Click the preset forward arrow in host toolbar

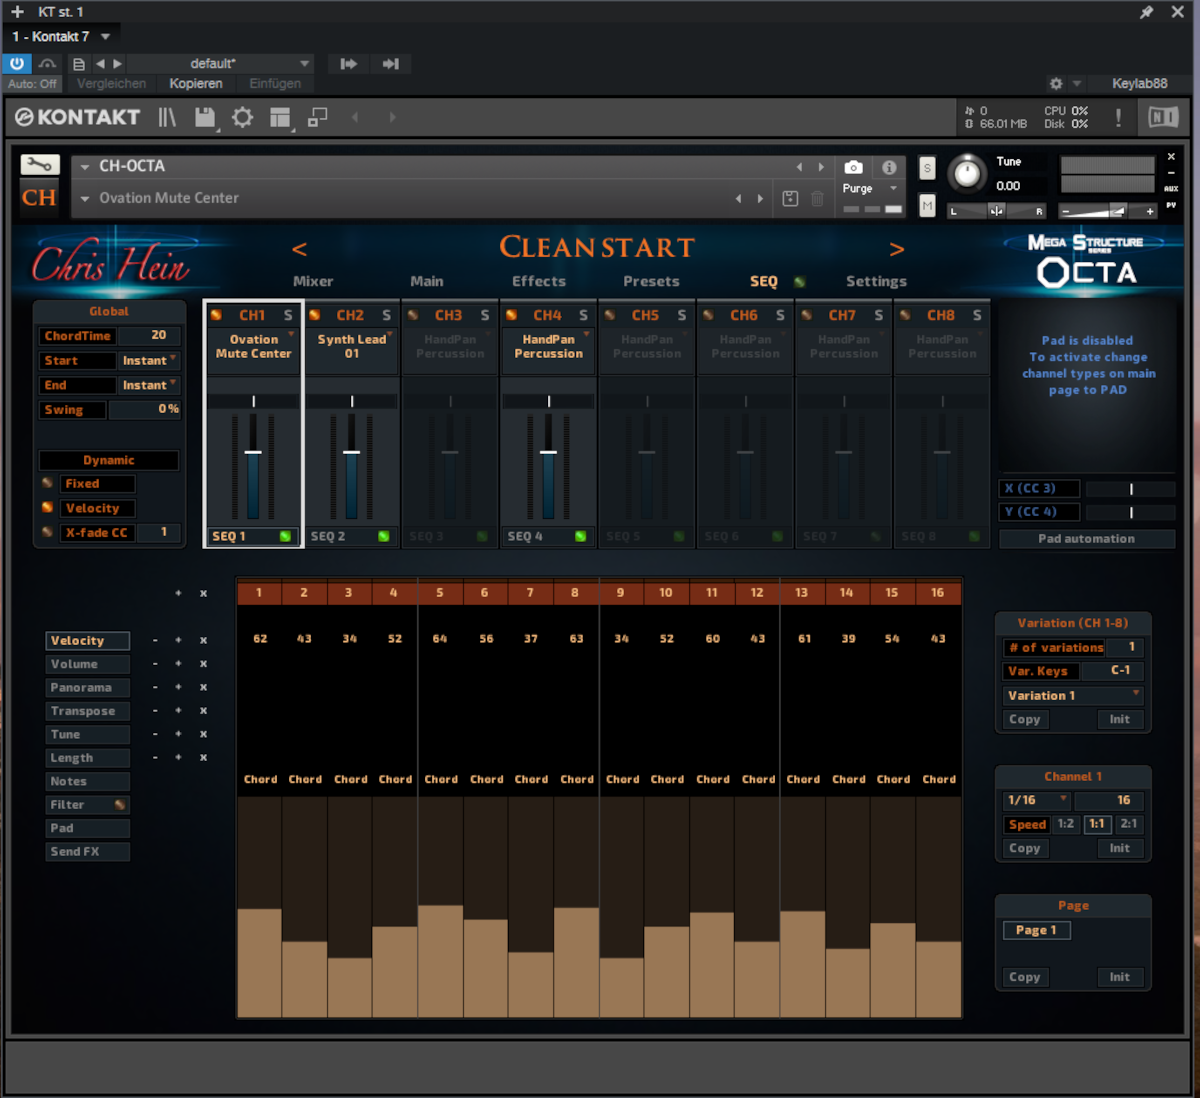click(117, 64)
